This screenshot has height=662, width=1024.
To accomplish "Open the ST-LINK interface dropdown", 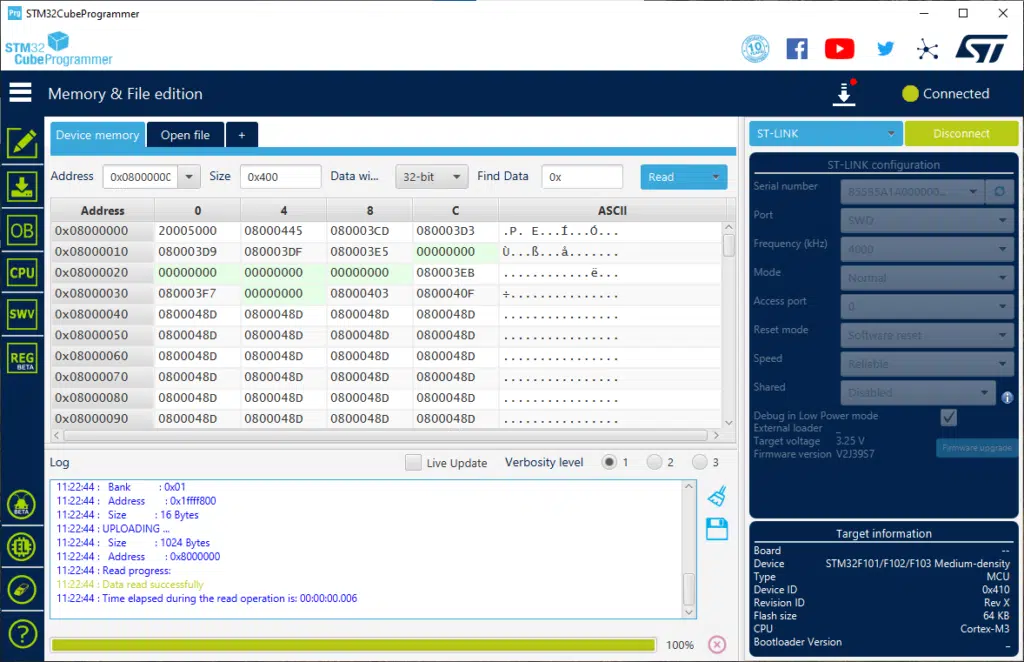I will [825, 133].
